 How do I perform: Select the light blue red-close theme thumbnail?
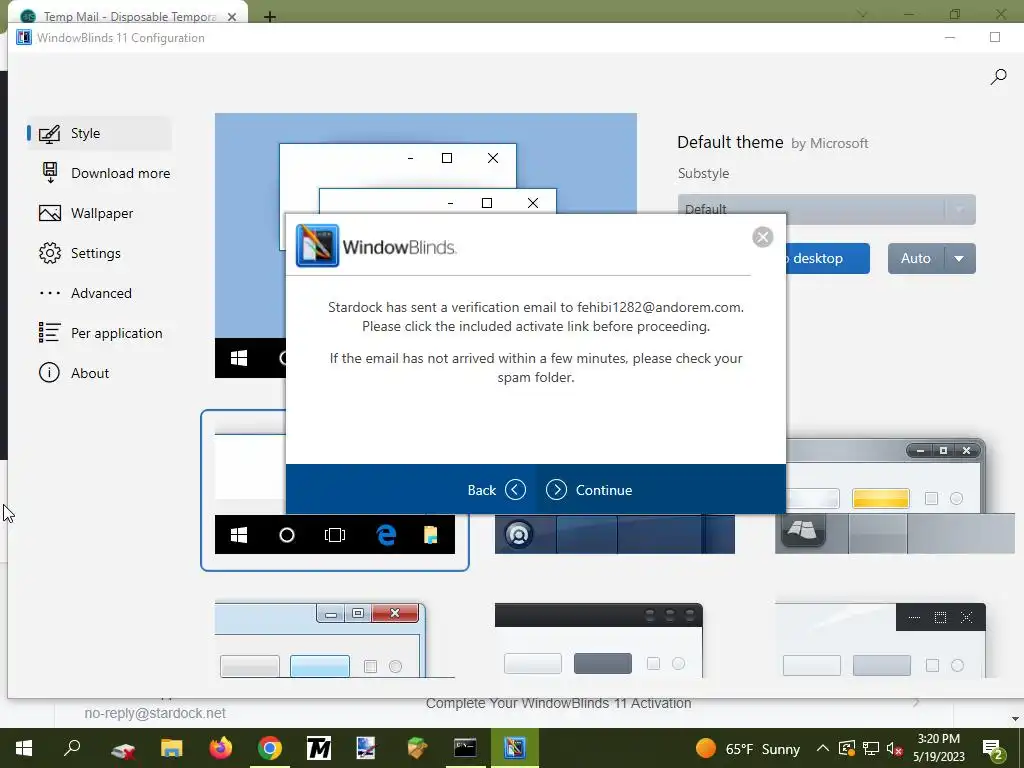pos(334,640)
